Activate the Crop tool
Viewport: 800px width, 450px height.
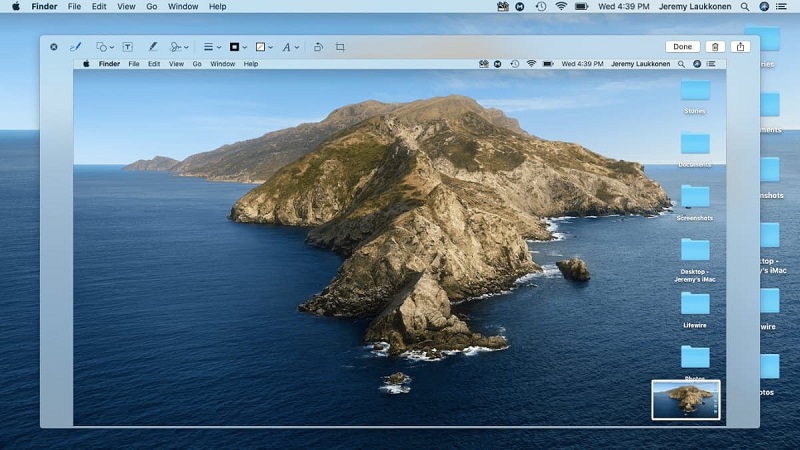[340, 47]
